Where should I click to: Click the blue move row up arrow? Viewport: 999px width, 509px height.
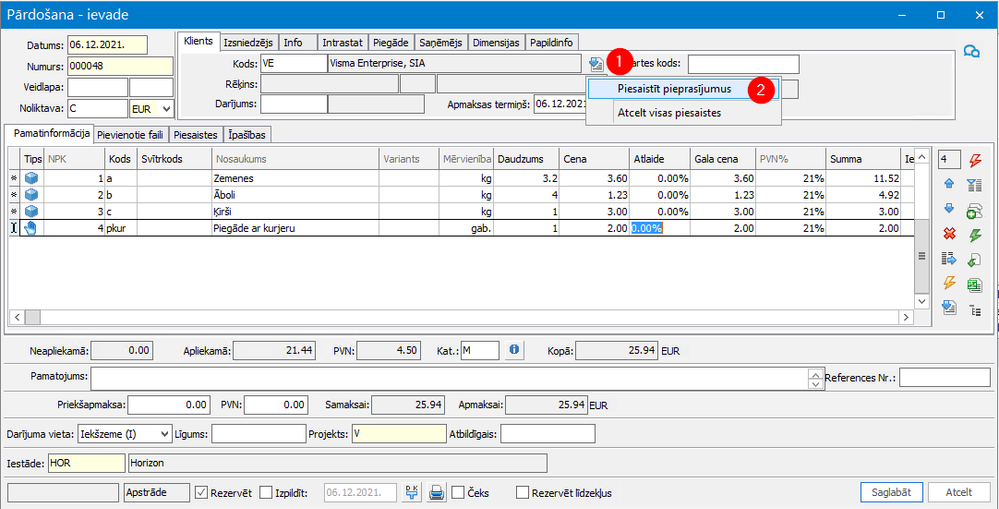click(x=949, y=184)
